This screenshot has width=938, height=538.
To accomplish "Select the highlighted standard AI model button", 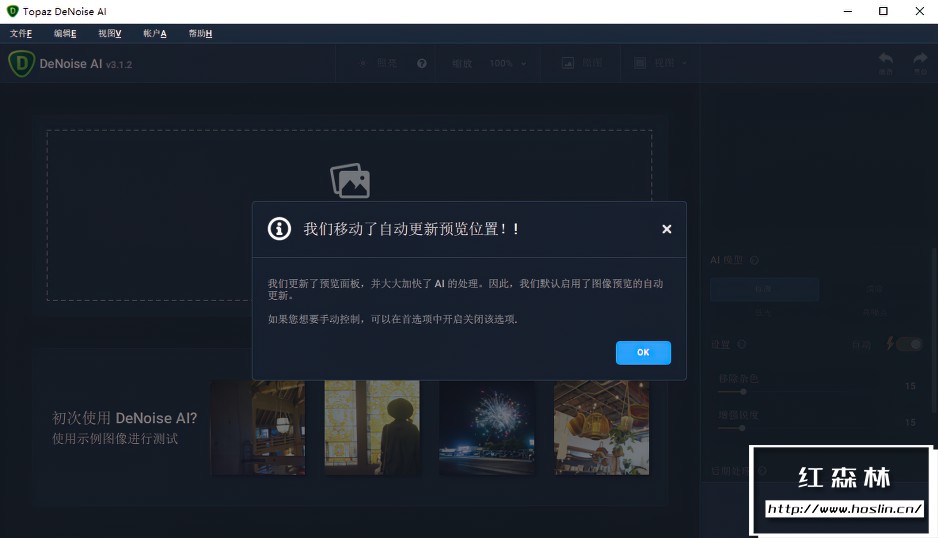I will (765, 289).
